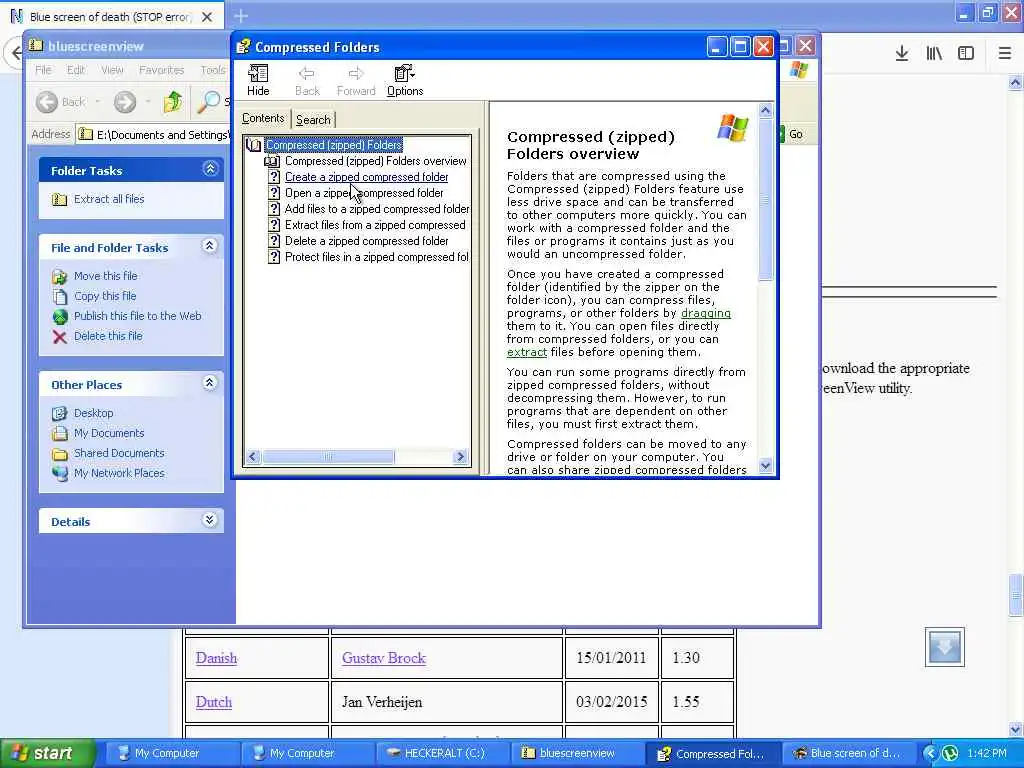Switch to the Contents tab

pos(263,118)
